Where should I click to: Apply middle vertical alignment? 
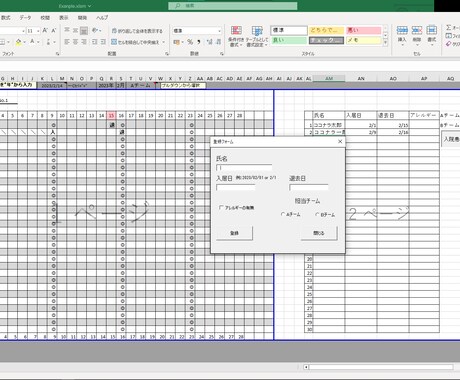pyautogui.click(x=75, y=30)
